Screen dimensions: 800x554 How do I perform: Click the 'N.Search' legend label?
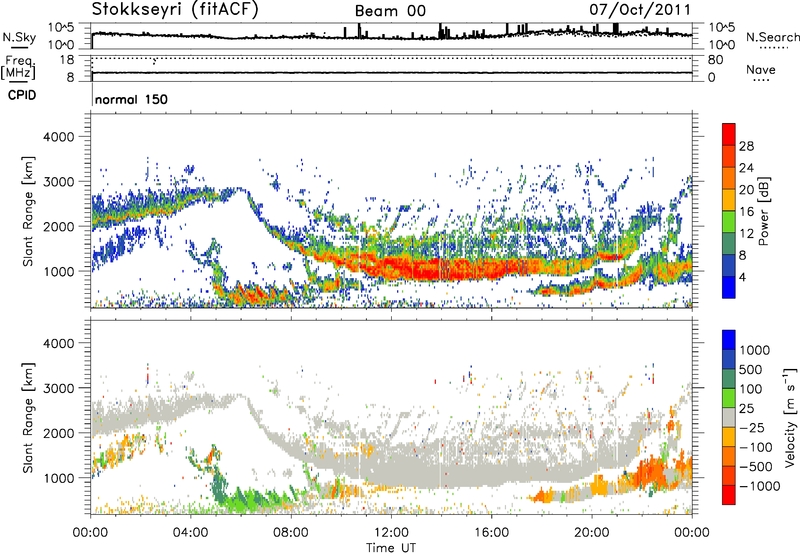tap(772, 37)
